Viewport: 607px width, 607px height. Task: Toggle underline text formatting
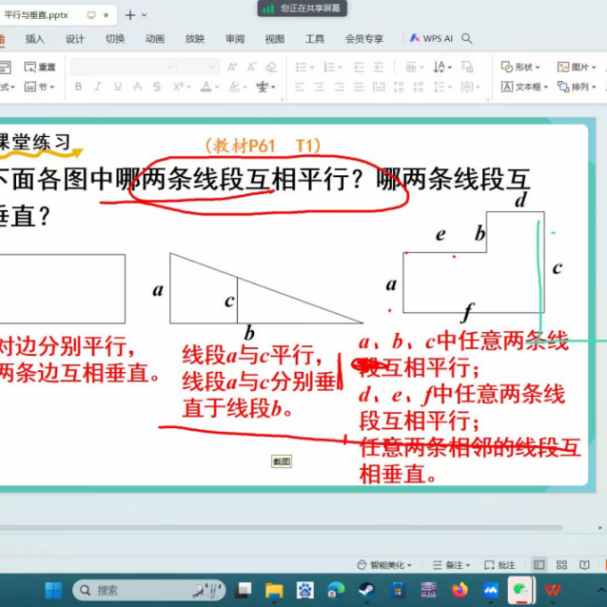[116, 87]
